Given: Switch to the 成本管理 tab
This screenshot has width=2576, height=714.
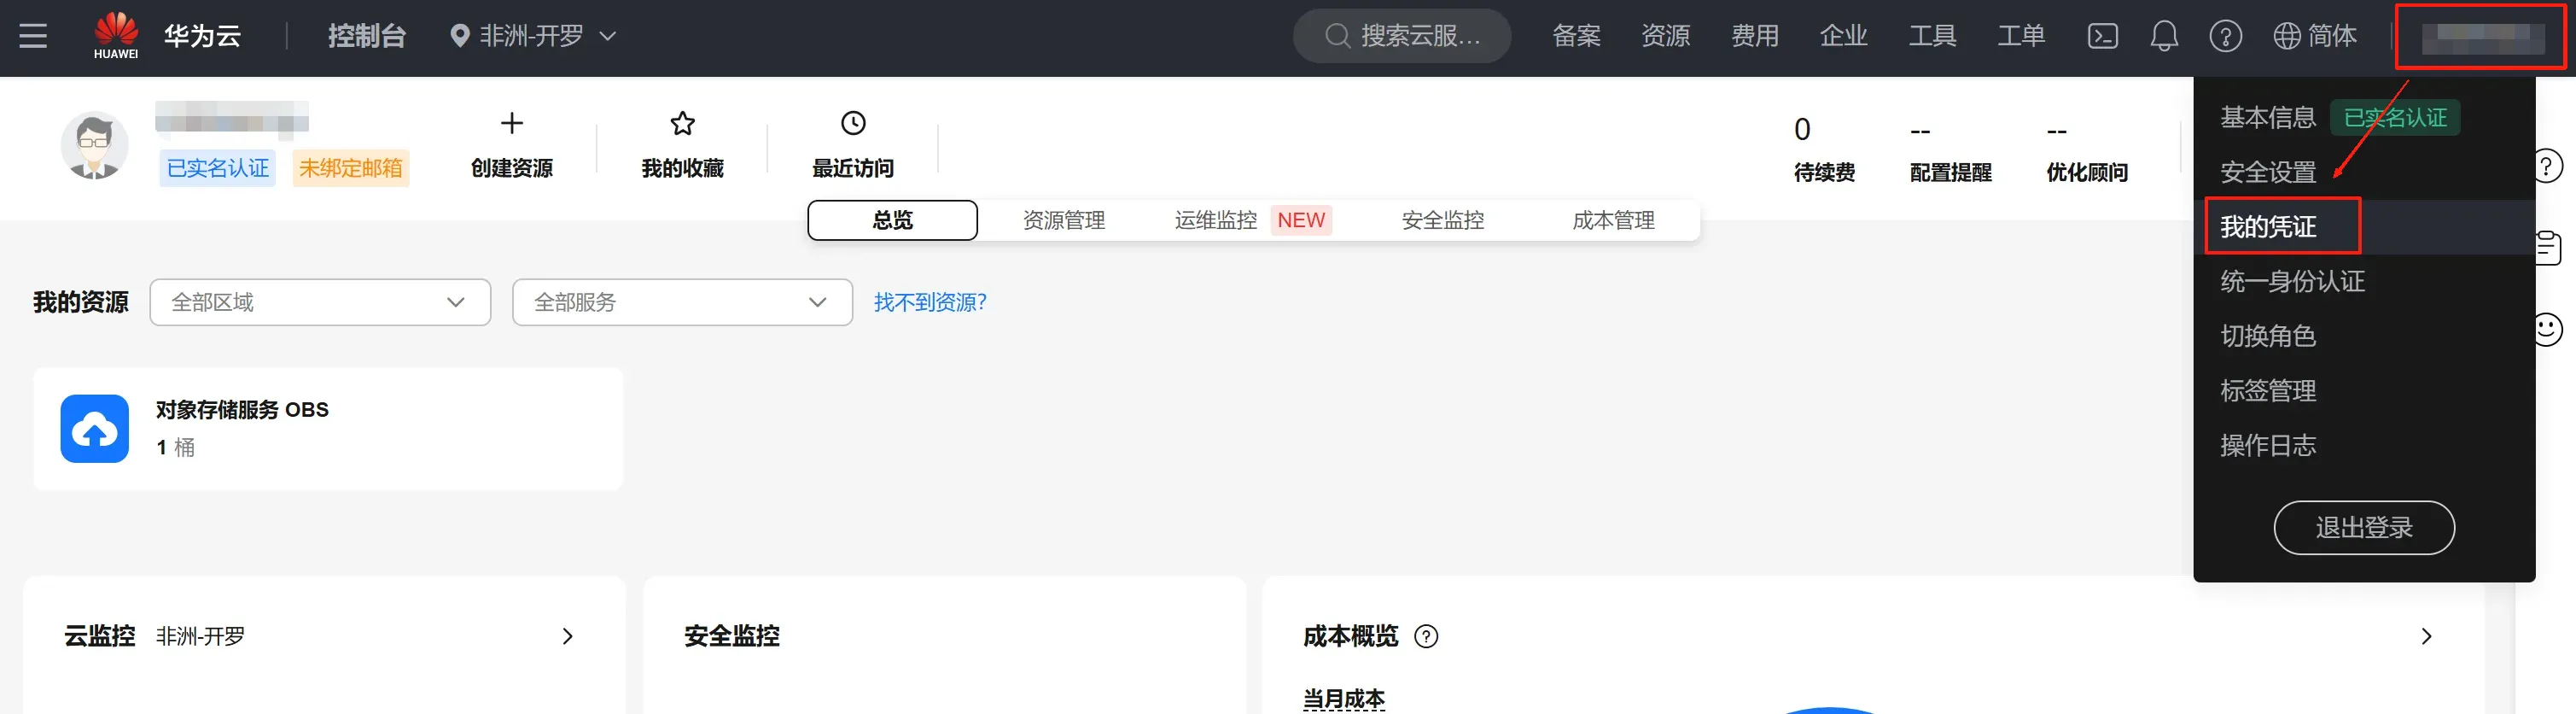Looking at the screenshot, I should pyautogui.click(x=1613, y=220).
